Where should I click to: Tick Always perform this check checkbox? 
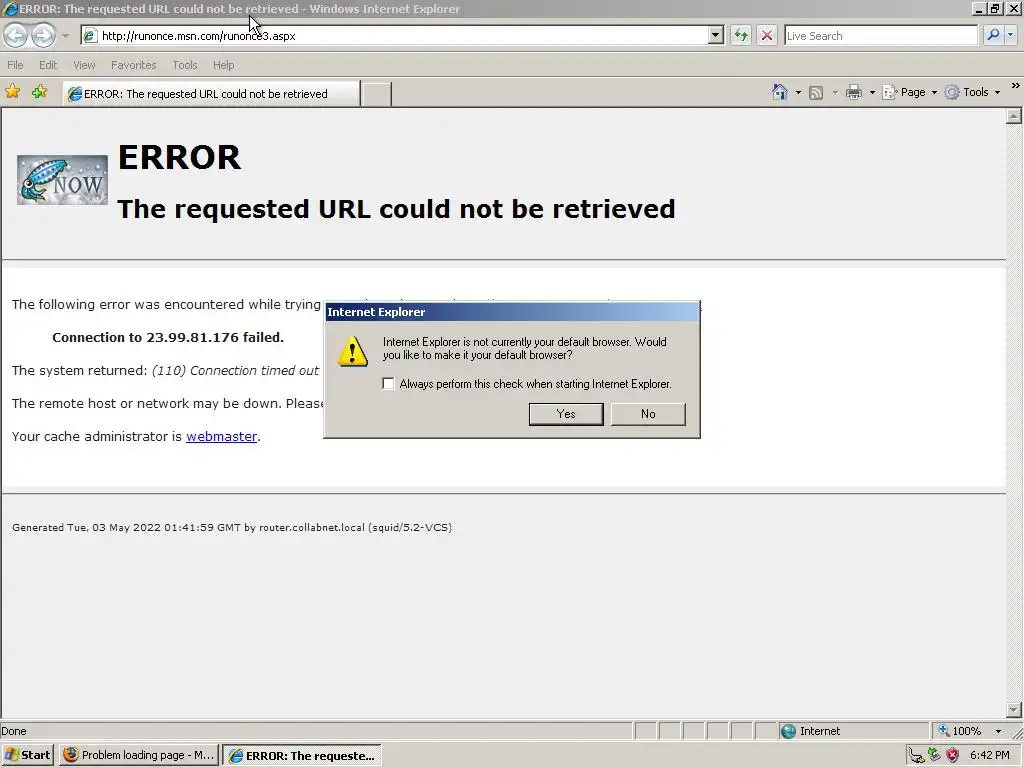point(388,384)
